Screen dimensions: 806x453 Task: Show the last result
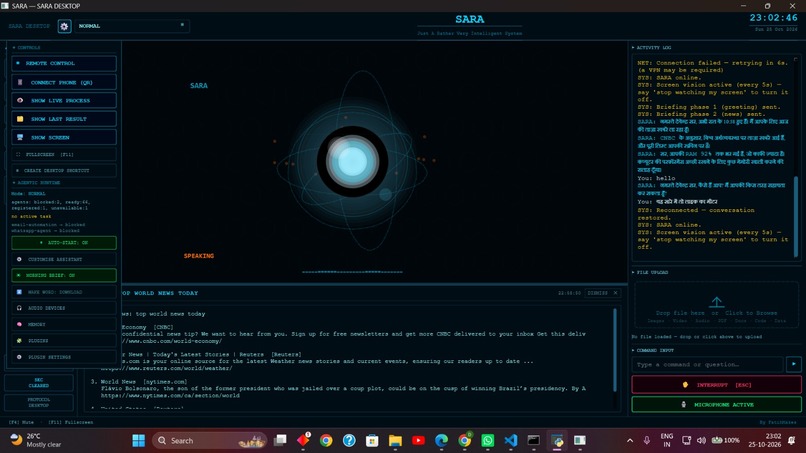[64, 119]
